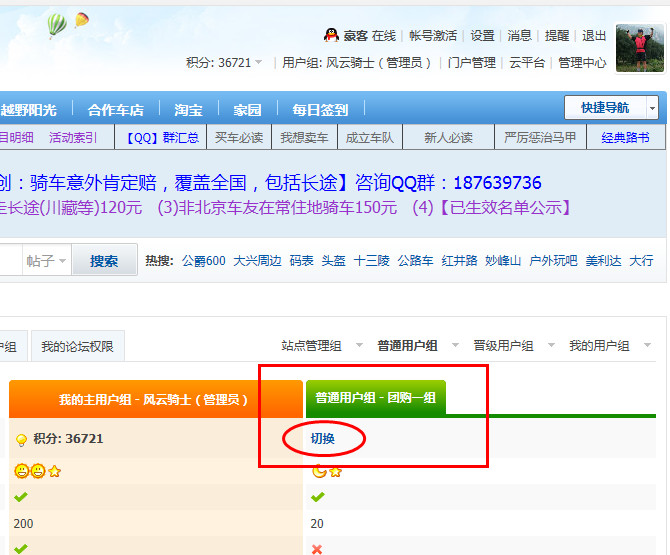The width and height of the screenshot is (670, 555).
Task: Select the 普通用户组 - 团购一组 green tab
Action: coord(374,397)
